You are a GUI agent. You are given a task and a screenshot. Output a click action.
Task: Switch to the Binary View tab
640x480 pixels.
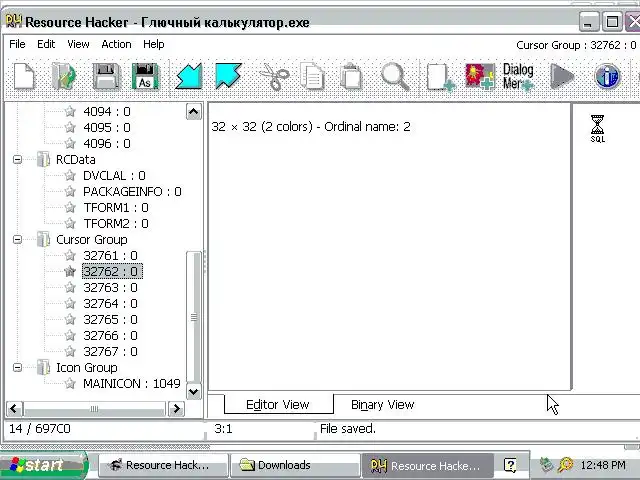pyautogui.click(x=382, y=404)
